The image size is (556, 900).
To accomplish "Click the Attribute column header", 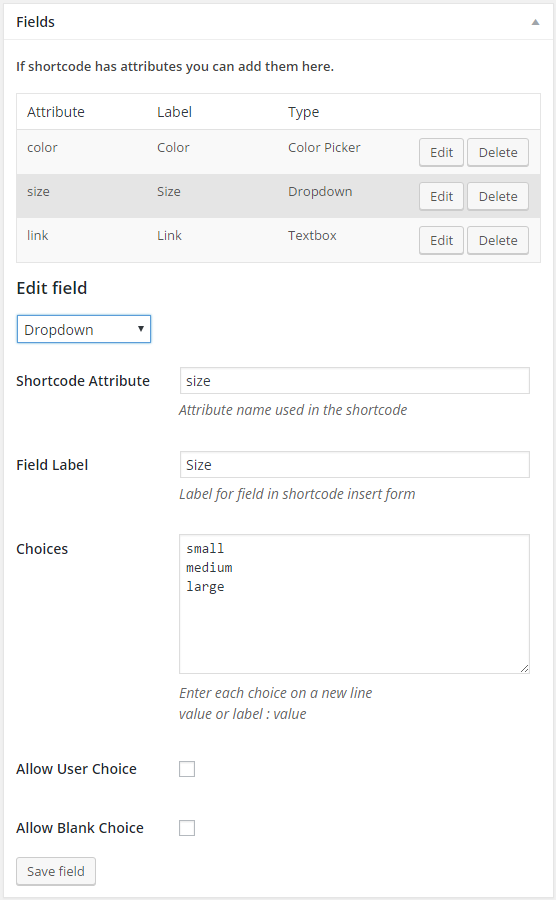I will point(56,112).
